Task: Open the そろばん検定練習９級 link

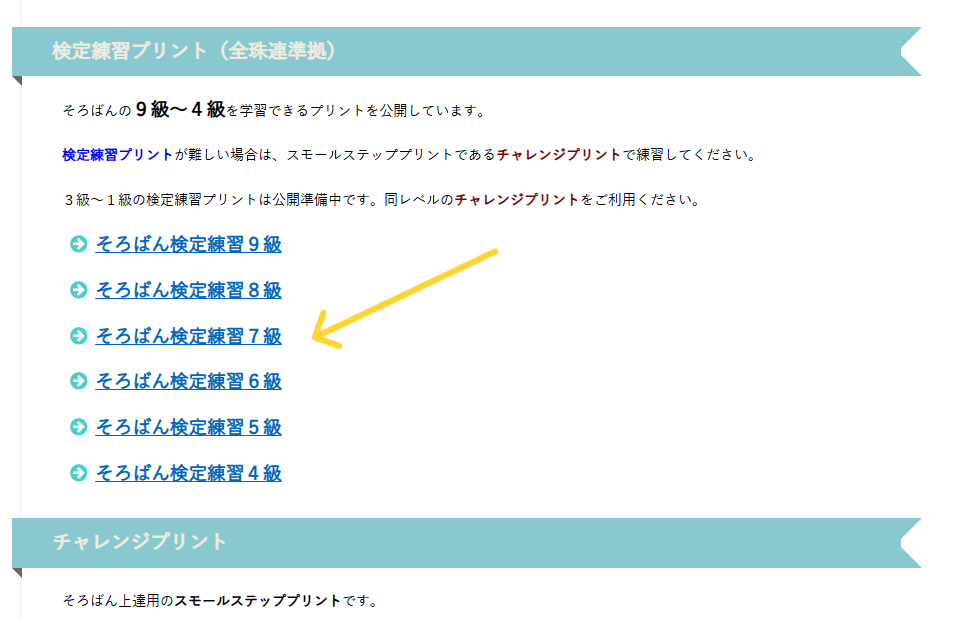Action: (188, 244)
